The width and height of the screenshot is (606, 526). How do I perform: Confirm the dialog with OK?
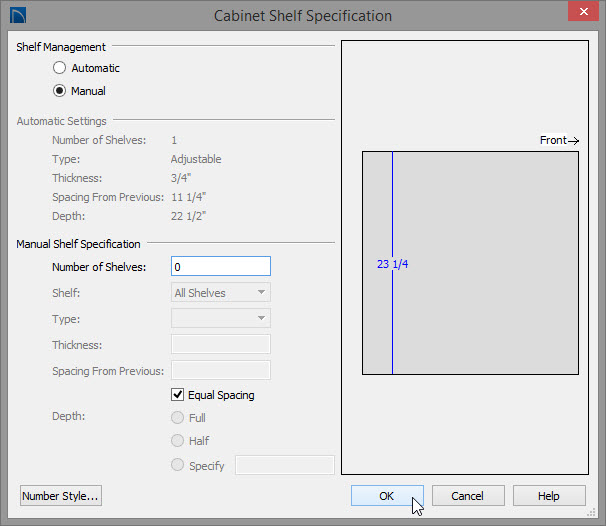(387, 496)
